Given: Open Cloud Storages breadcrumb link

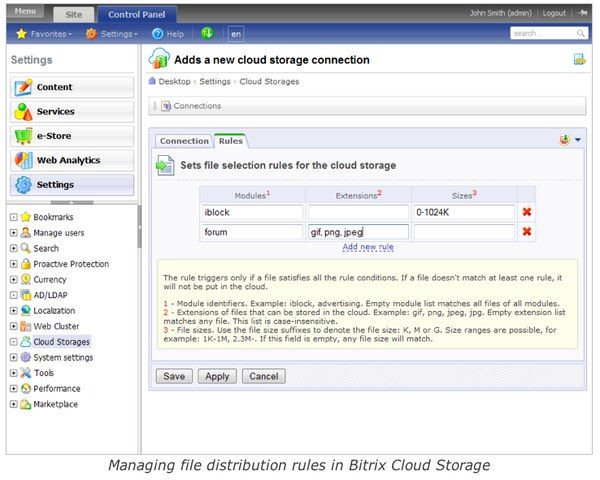Looking at the screenshot, I should coord(269,82).
